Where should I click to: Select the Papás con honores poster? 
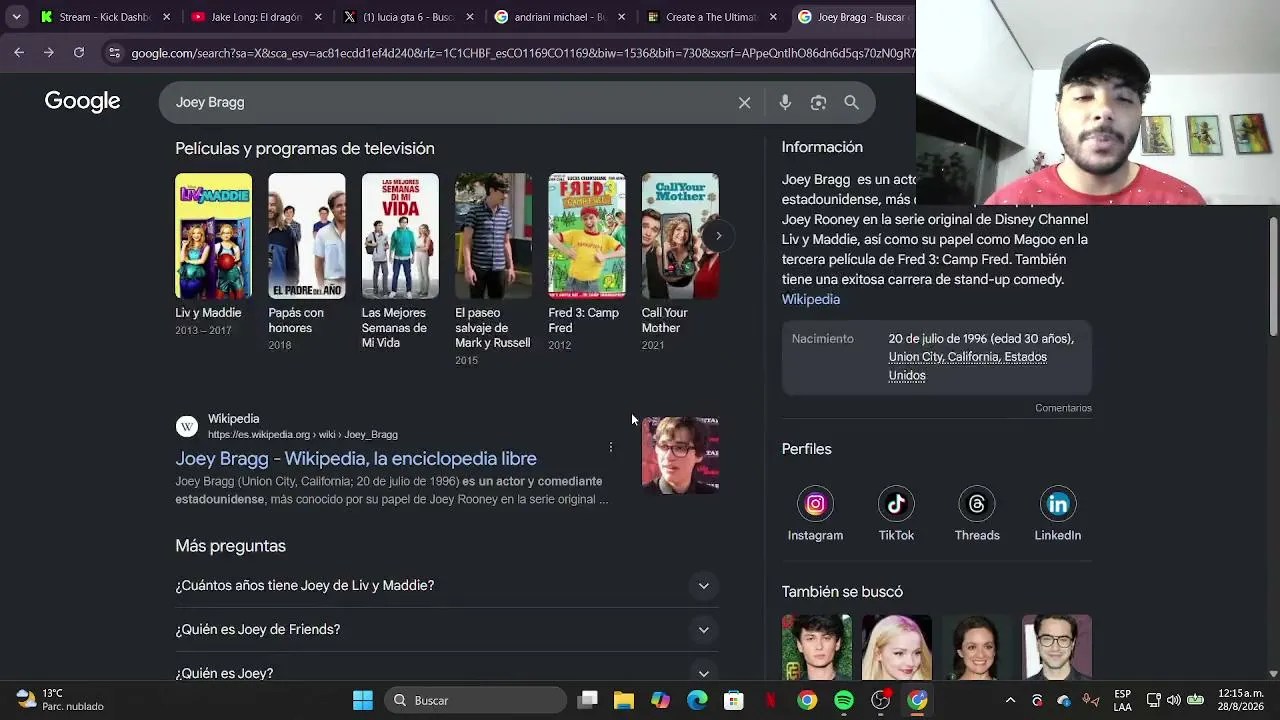[307, 236]
